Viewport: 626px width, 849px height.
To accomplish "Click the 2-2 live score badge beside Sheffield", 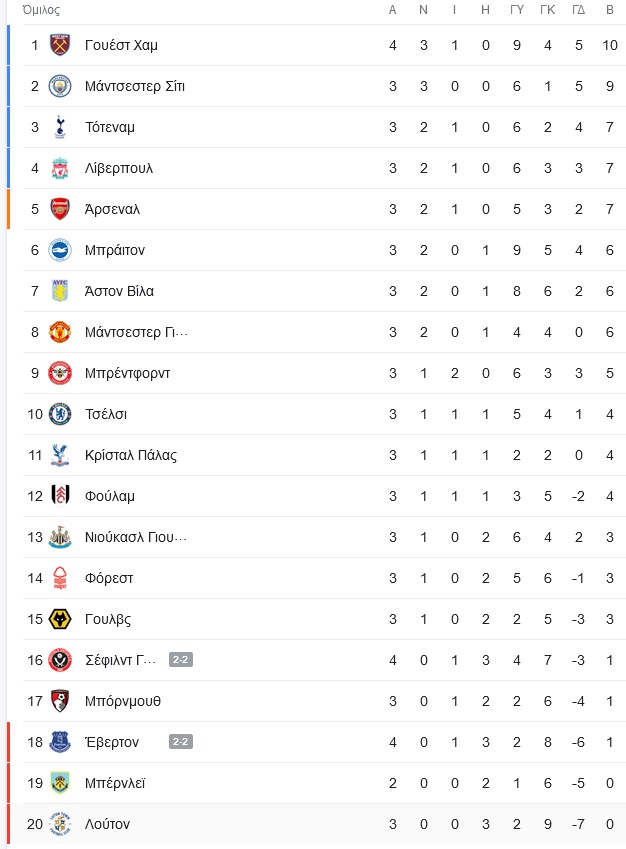I will click(181, 659).
